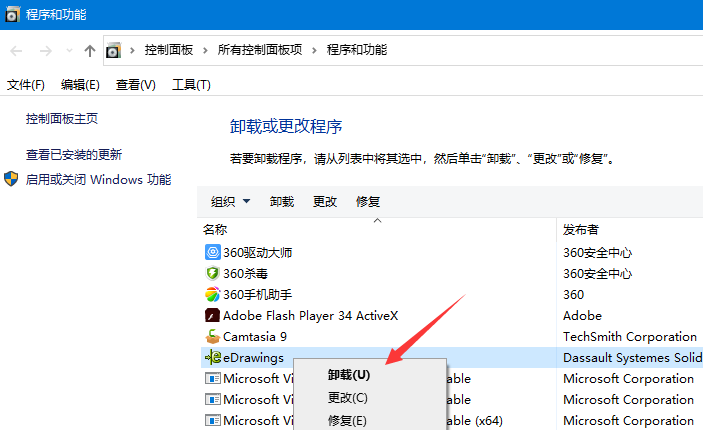Click the Forward navigation arrow
Screen dimensions: 703x430
click(x=45, y=51)
